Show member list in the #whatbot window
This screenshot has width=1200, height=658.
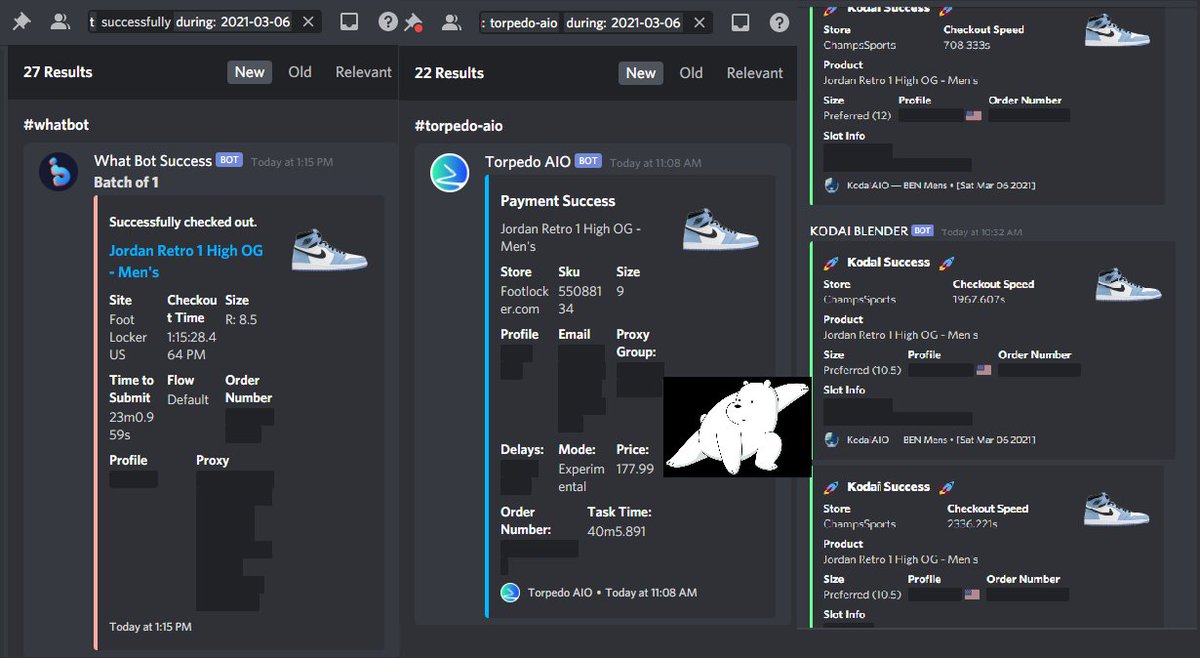pos(60,22)
